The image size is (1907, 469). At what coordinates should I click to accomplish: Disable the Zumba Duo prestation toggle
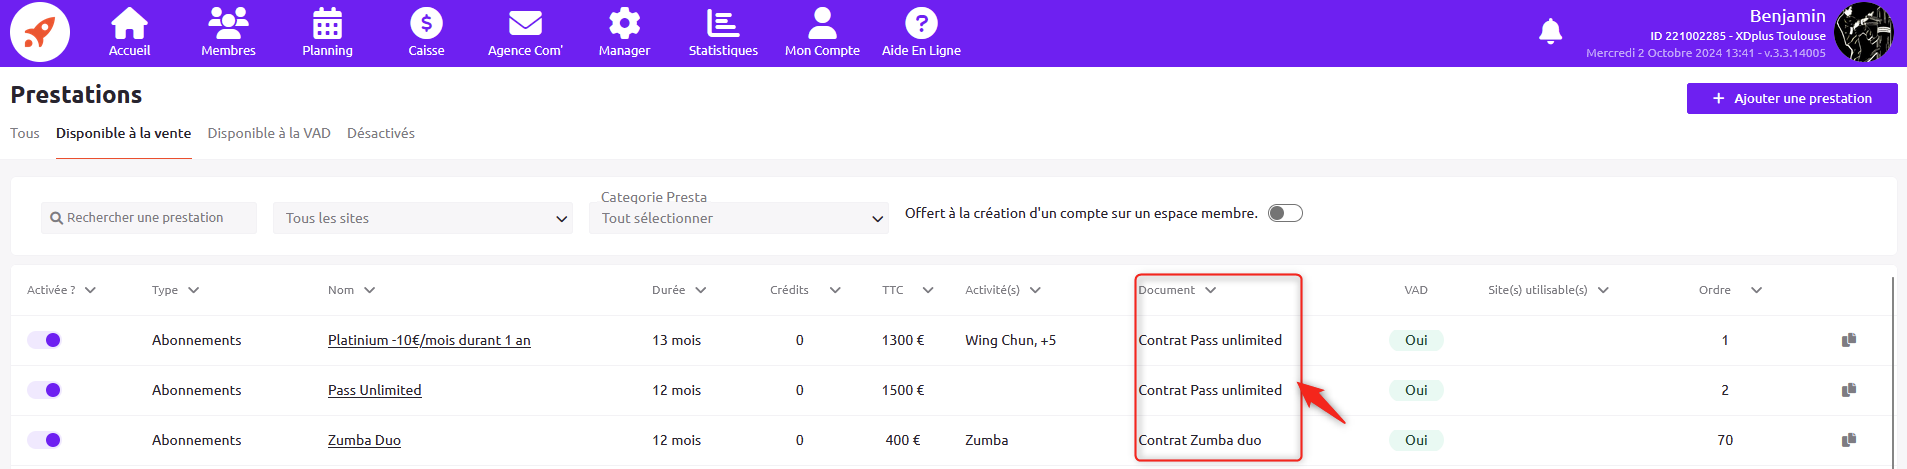44,440
